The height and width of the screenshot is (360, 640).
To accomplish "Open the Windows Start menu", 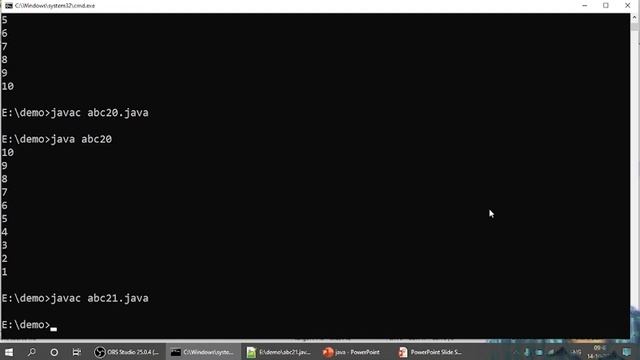I will [x=9, y=352].
